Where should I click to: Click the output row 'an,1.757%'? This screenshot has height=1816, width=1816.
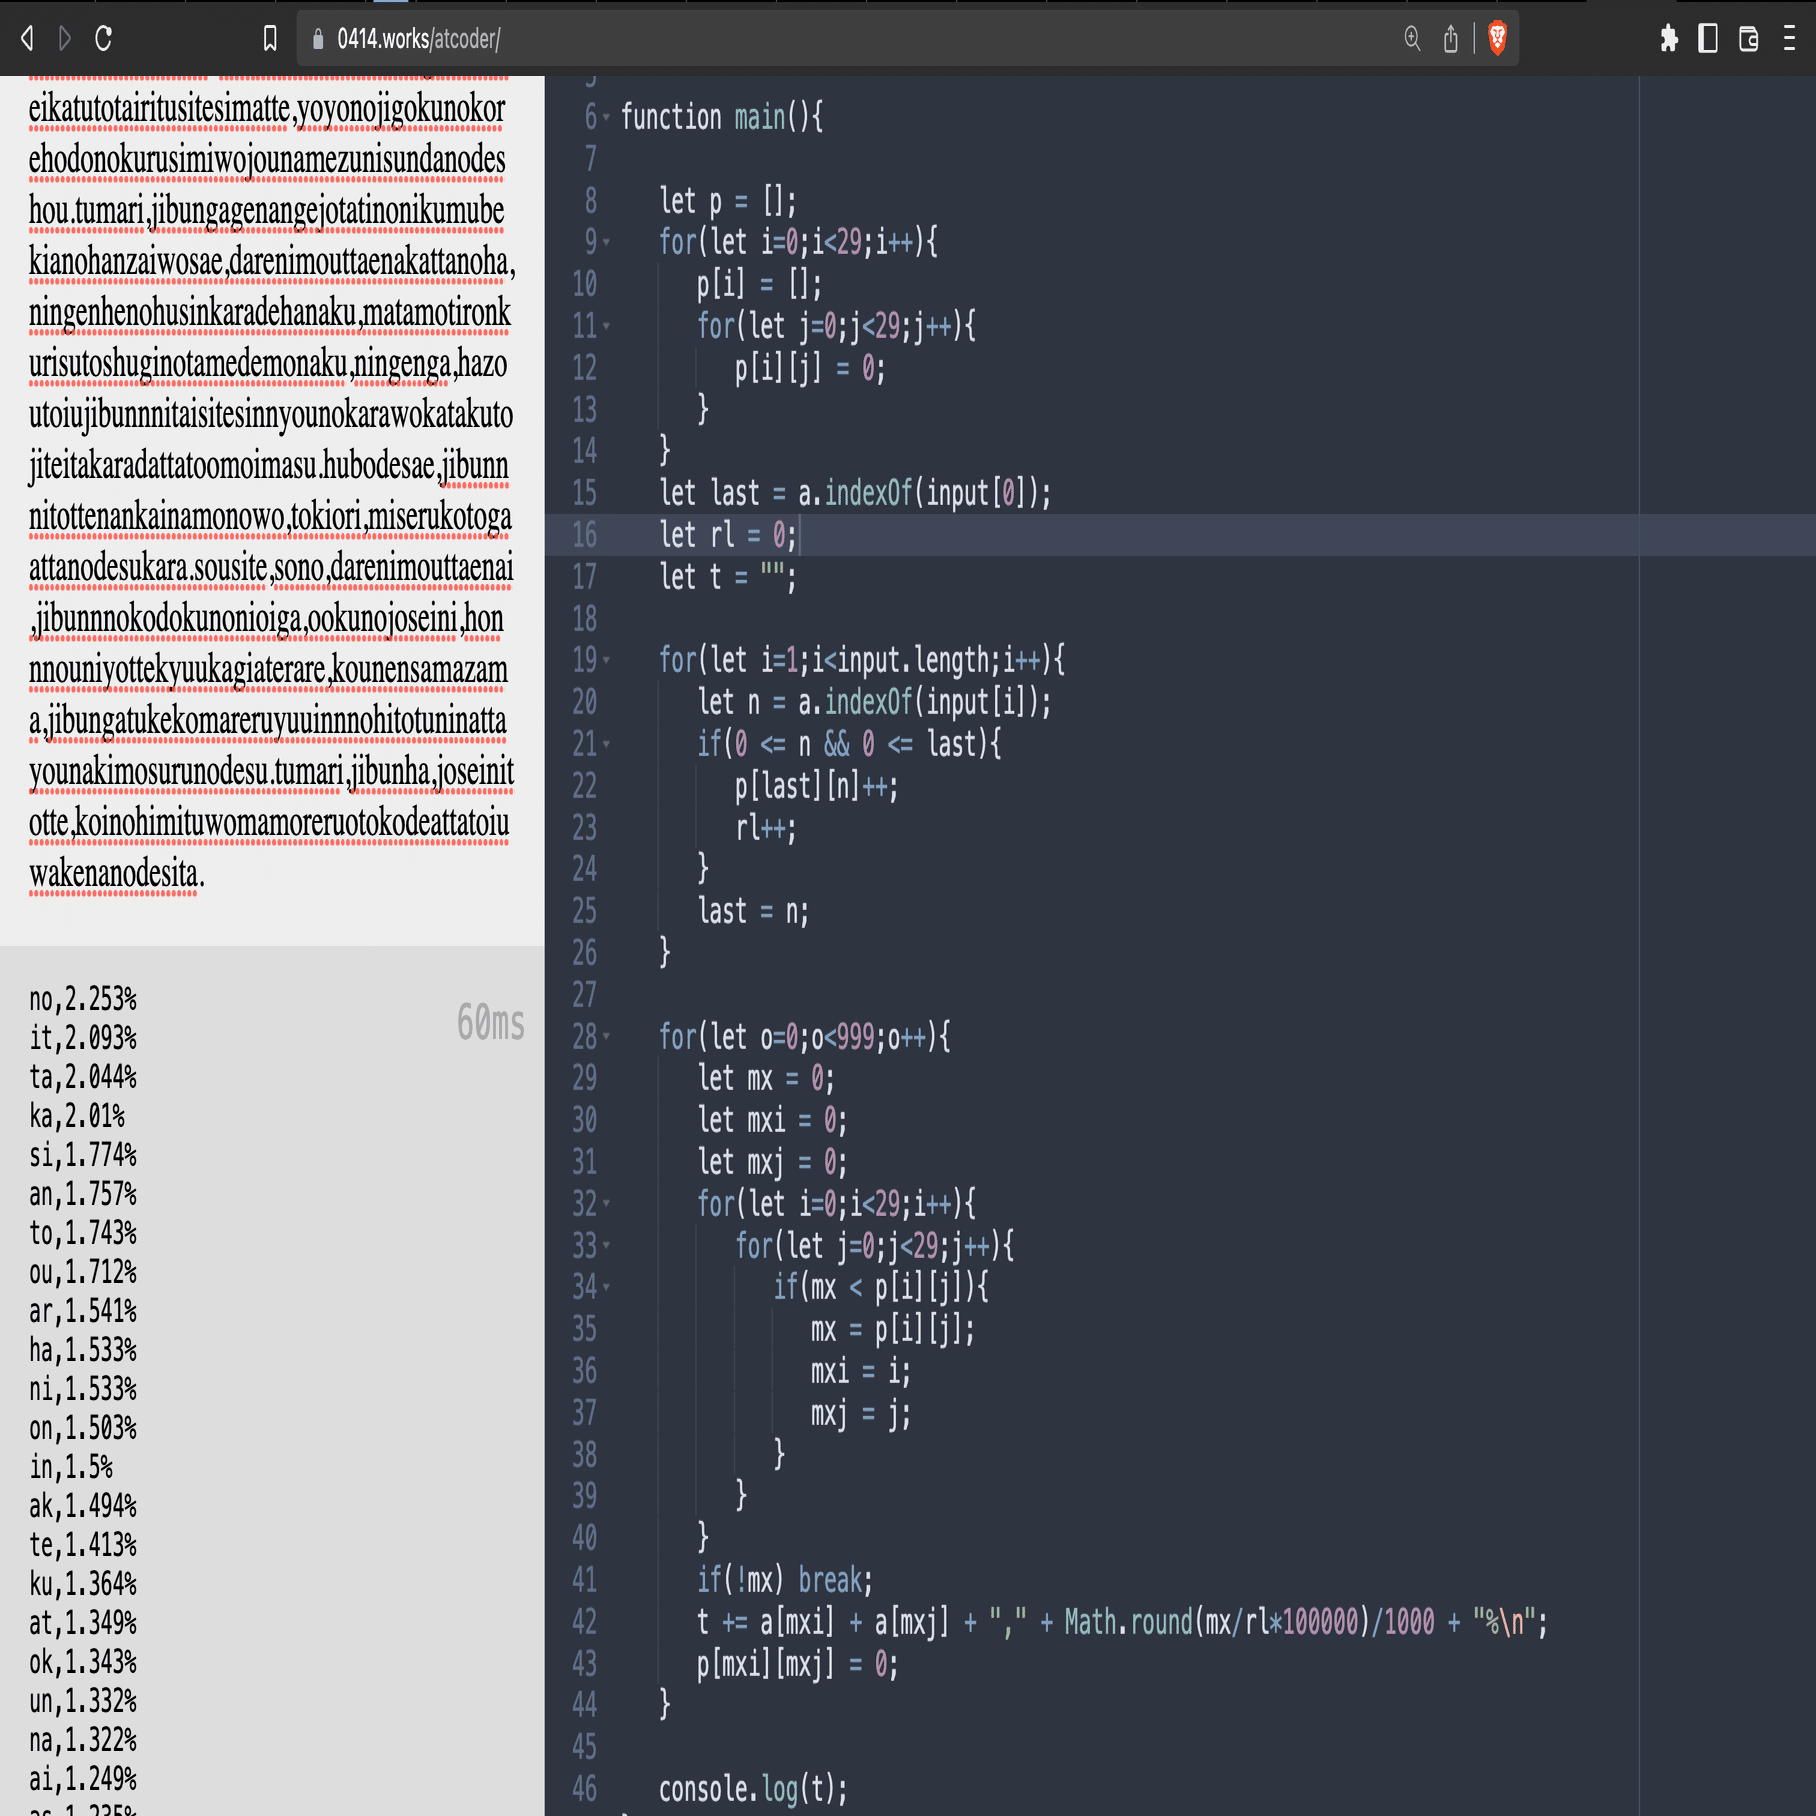83,1194
